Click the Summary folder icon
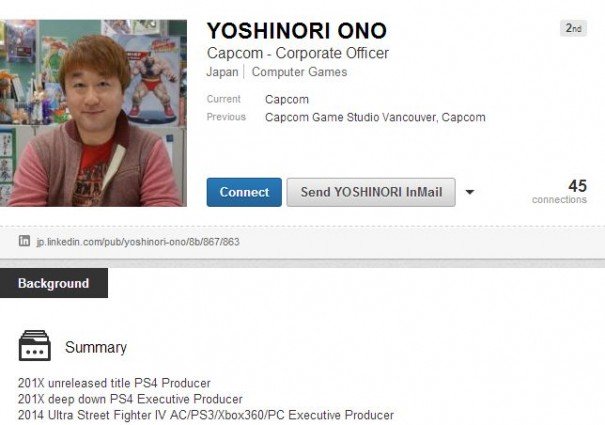Viewport: 605px width, 425px height. [35, 345]
